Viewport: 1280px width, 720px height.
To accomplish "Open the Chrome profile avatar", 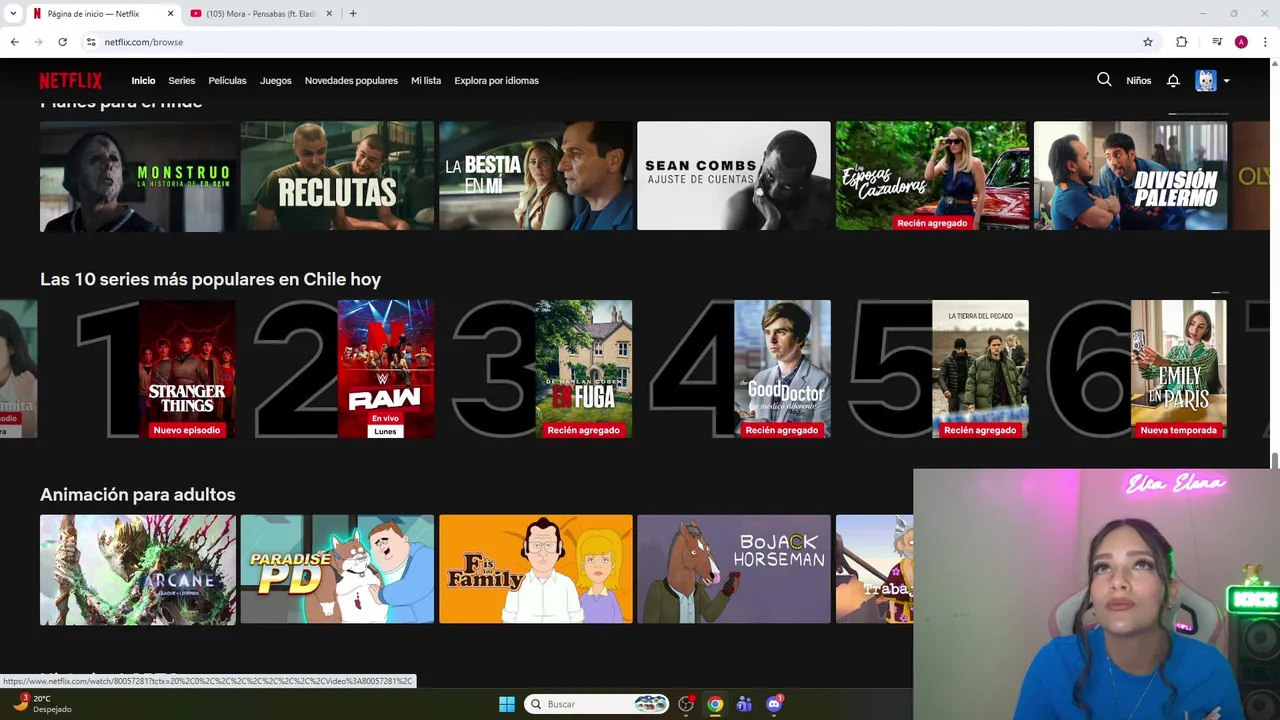I will tap(1241, 42).
